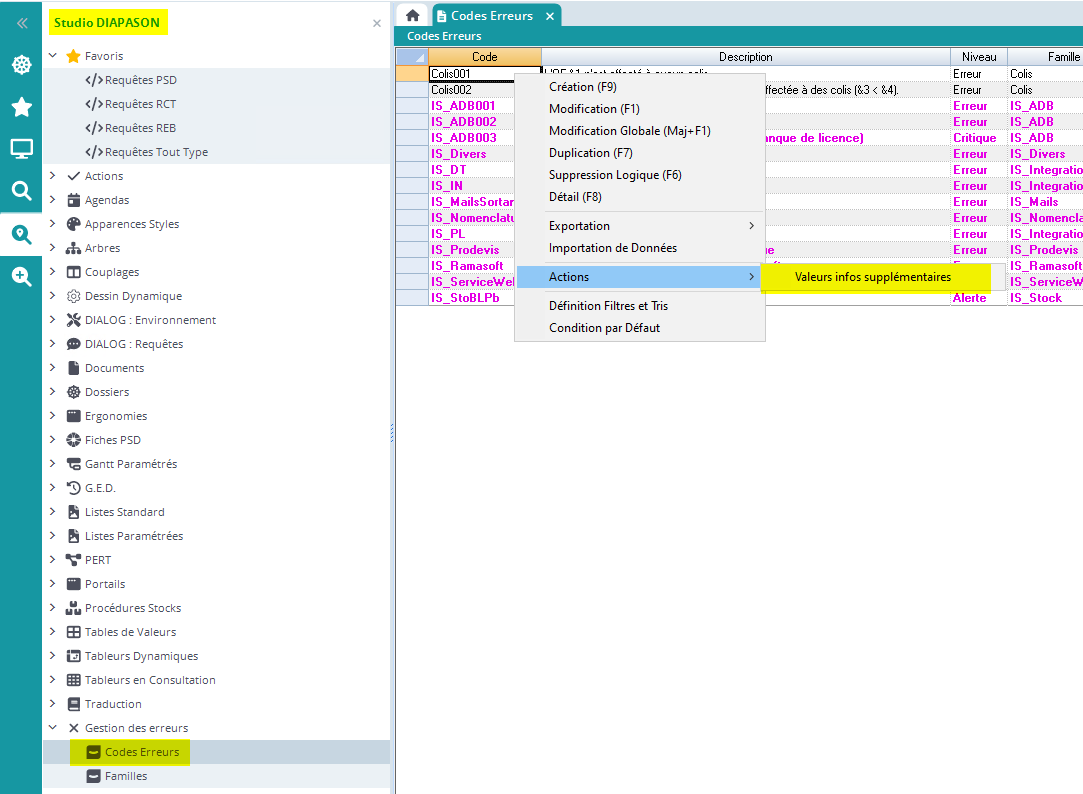The width and height of the screenshot is (1083, 794).
Task: Close the Studio DIAPASON panel
Action: click(x=377, y=23)
